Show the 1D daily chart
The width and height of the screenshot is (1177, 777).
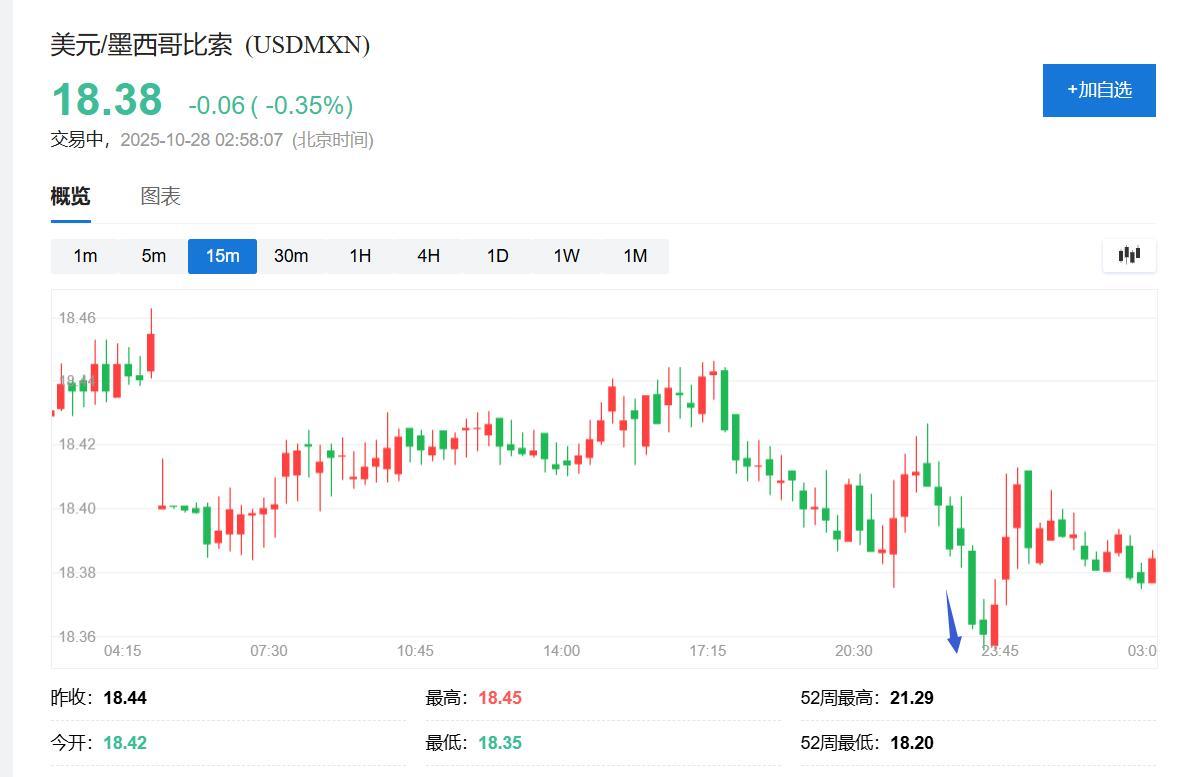[x=497, y=256]
